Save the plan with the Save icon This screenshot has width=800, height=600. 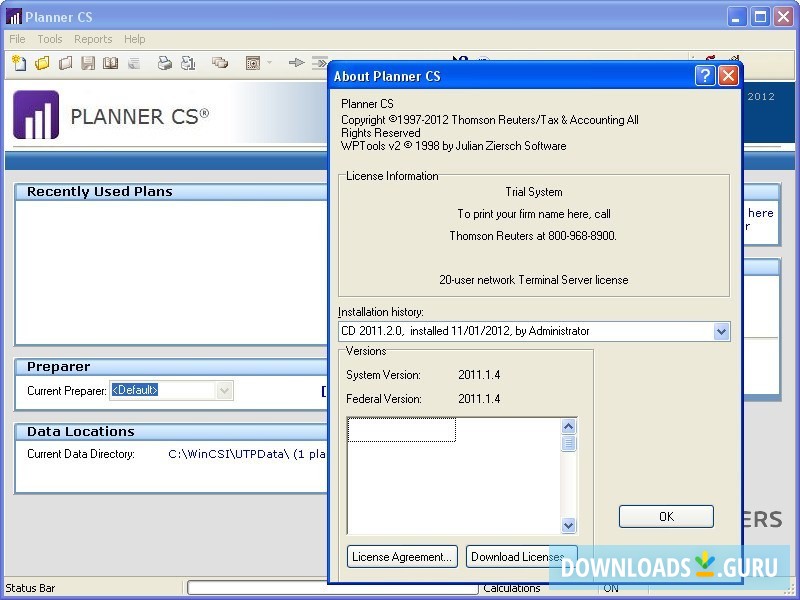pos(88,63)
